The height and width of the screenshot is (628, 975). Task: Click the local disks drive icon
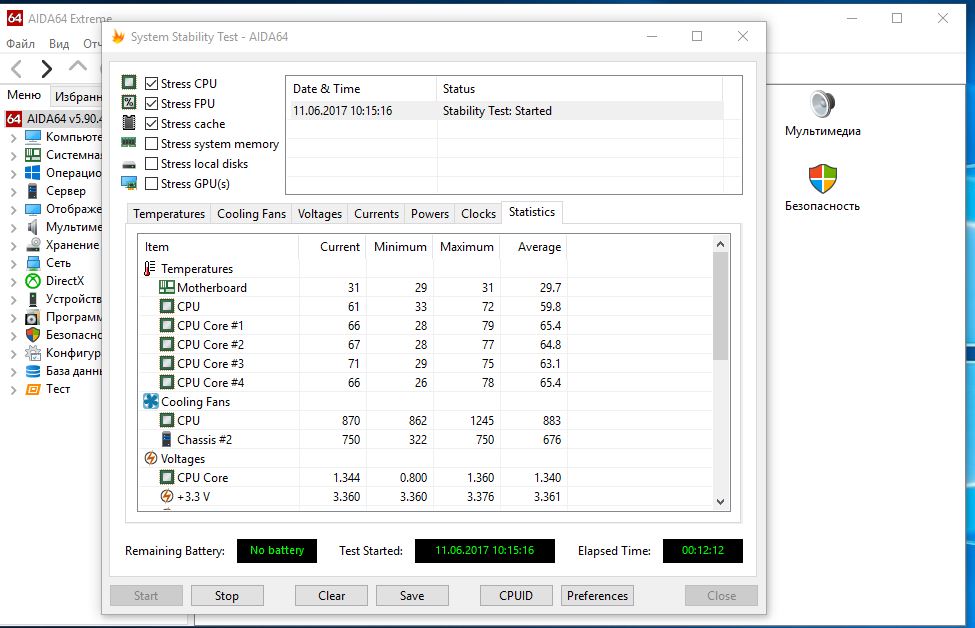coord(129,165)
